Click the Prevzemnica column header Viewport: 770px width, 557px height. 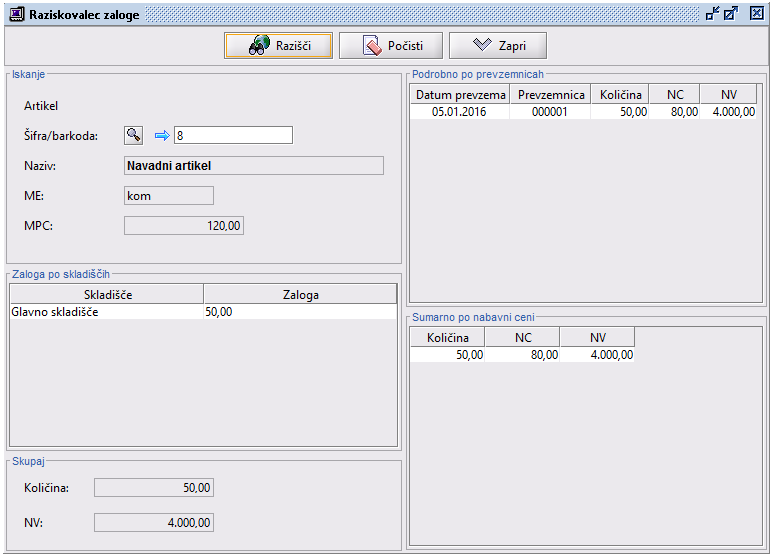coord(549,94)
